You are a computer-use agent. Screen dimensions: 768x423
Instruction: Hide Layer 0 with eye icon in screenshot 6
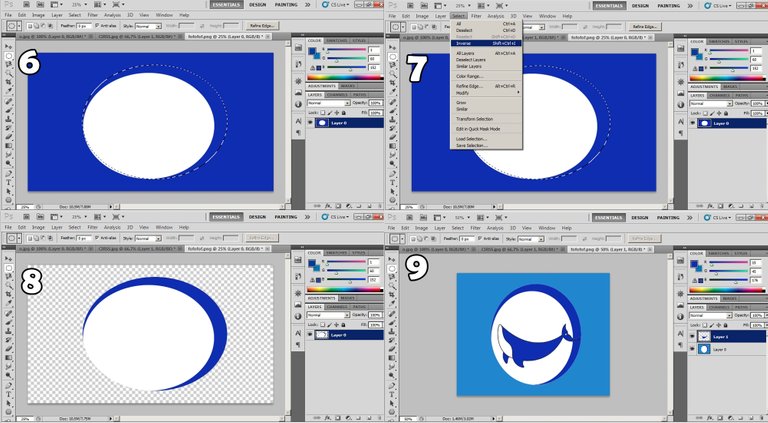(310, 123)
